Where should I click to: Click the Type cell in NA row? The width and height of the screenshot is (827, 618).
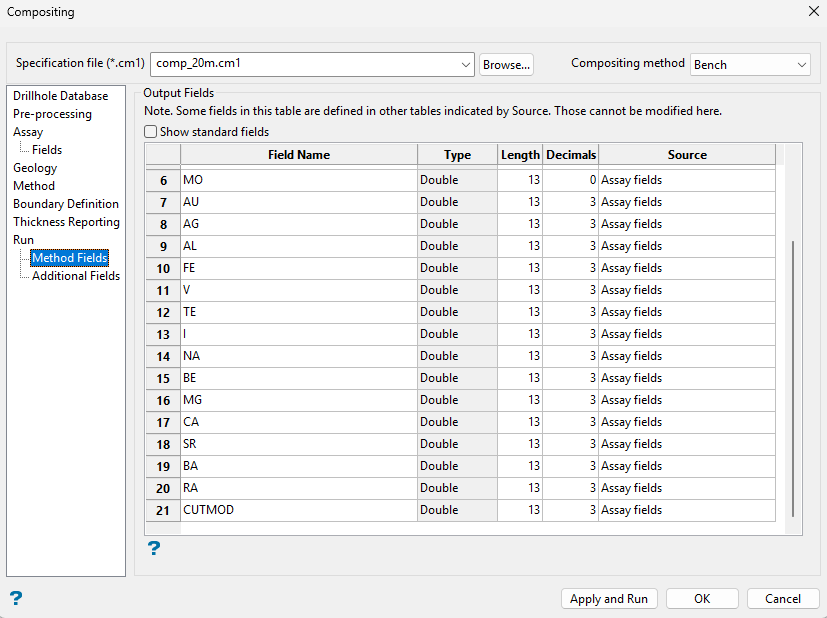pyautogui.click(x=457, y=356)
